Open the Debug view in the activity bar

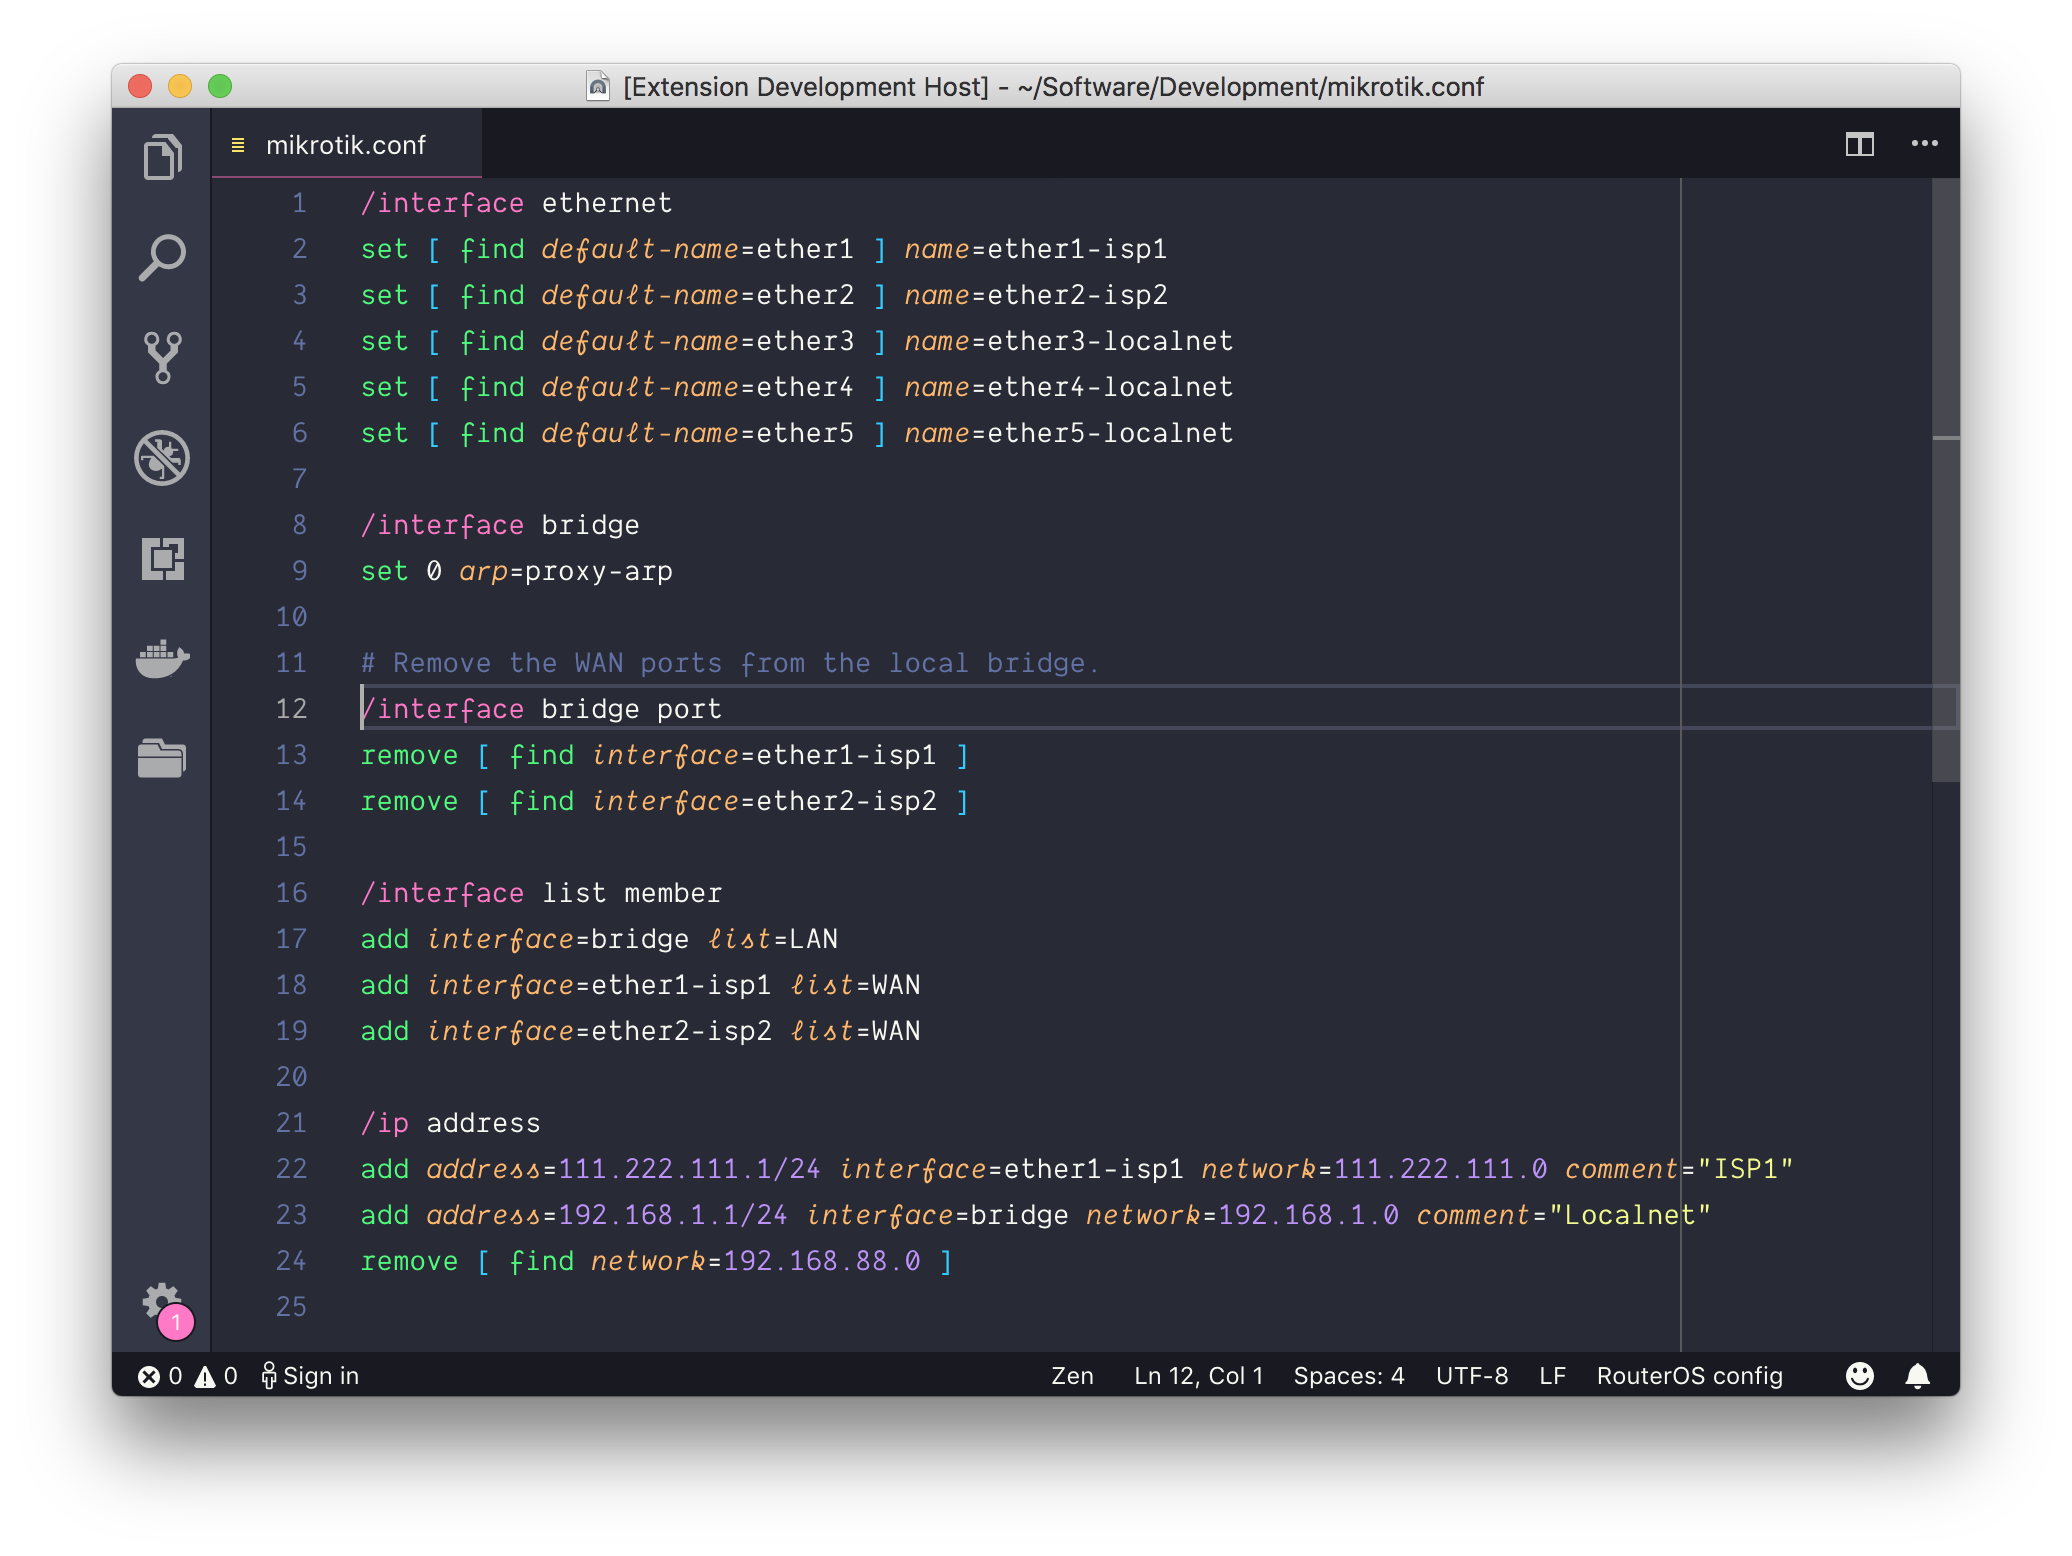[x=162, y=458]
